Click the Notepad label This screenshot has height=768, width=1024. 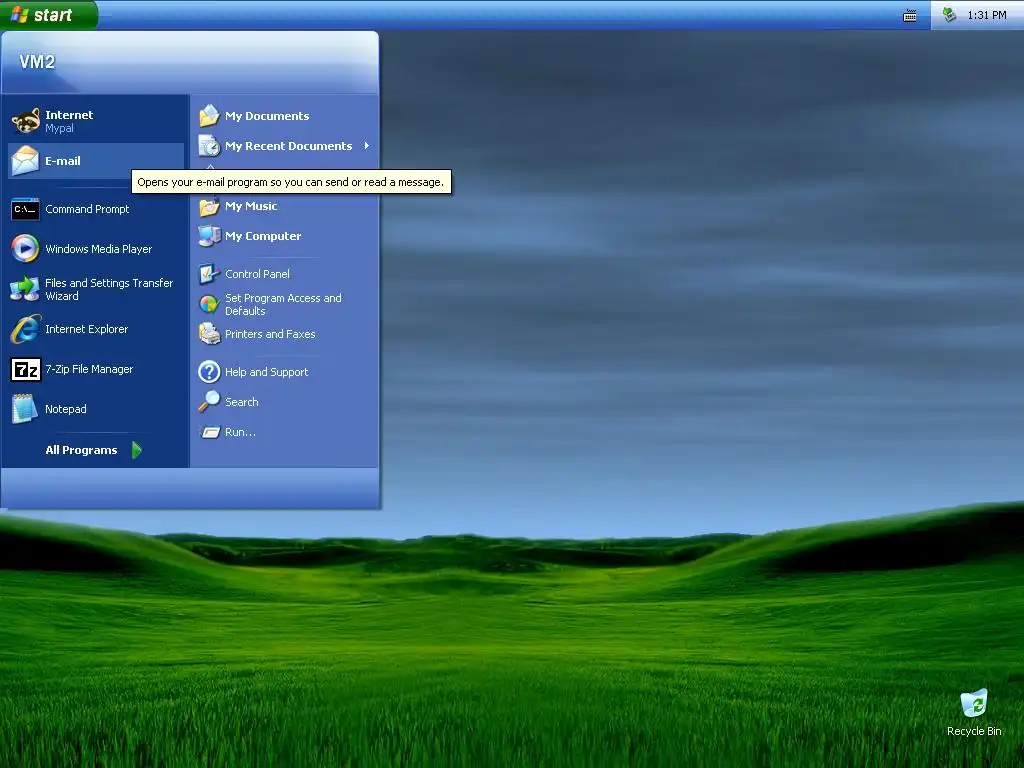[x=66, y=409]
